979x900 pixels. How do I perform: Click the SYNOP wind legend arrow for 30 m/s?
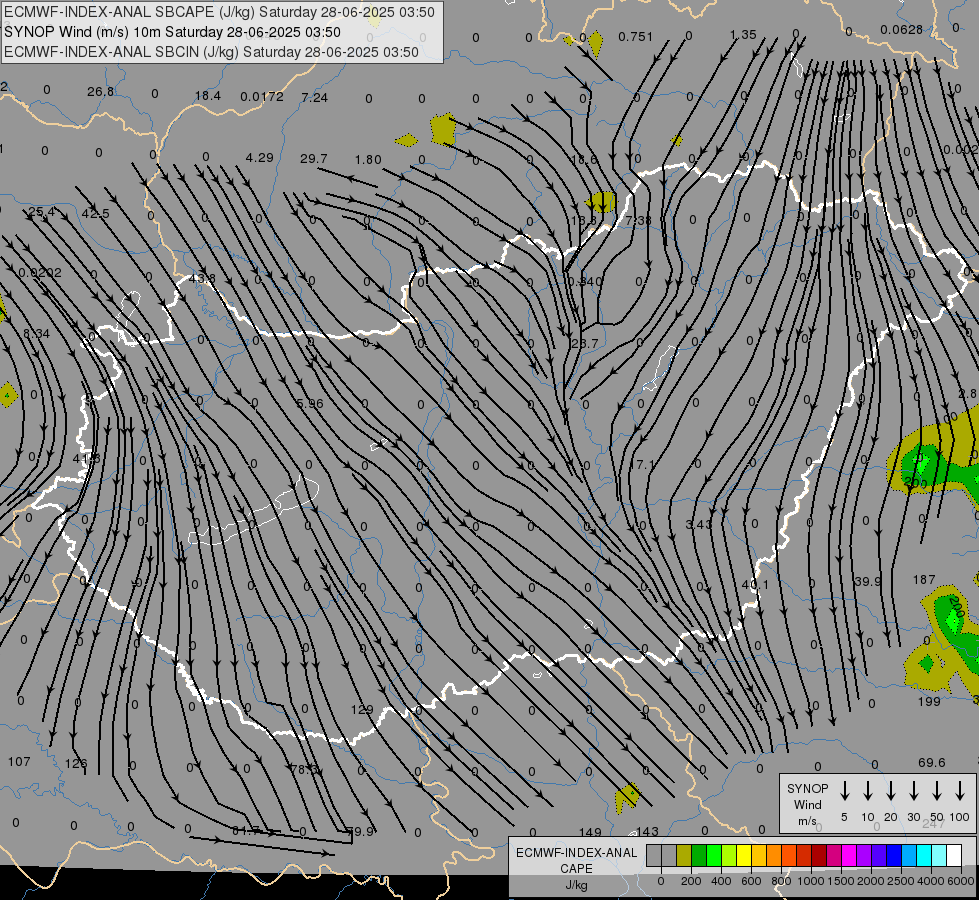coord(913,791)
